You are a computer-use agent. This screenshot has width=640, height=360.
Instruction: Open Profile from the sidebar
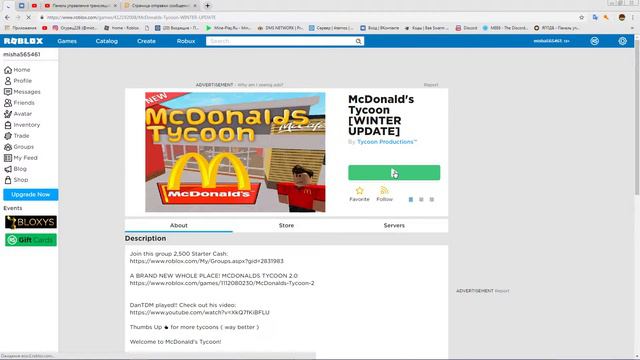coord(18,81)
